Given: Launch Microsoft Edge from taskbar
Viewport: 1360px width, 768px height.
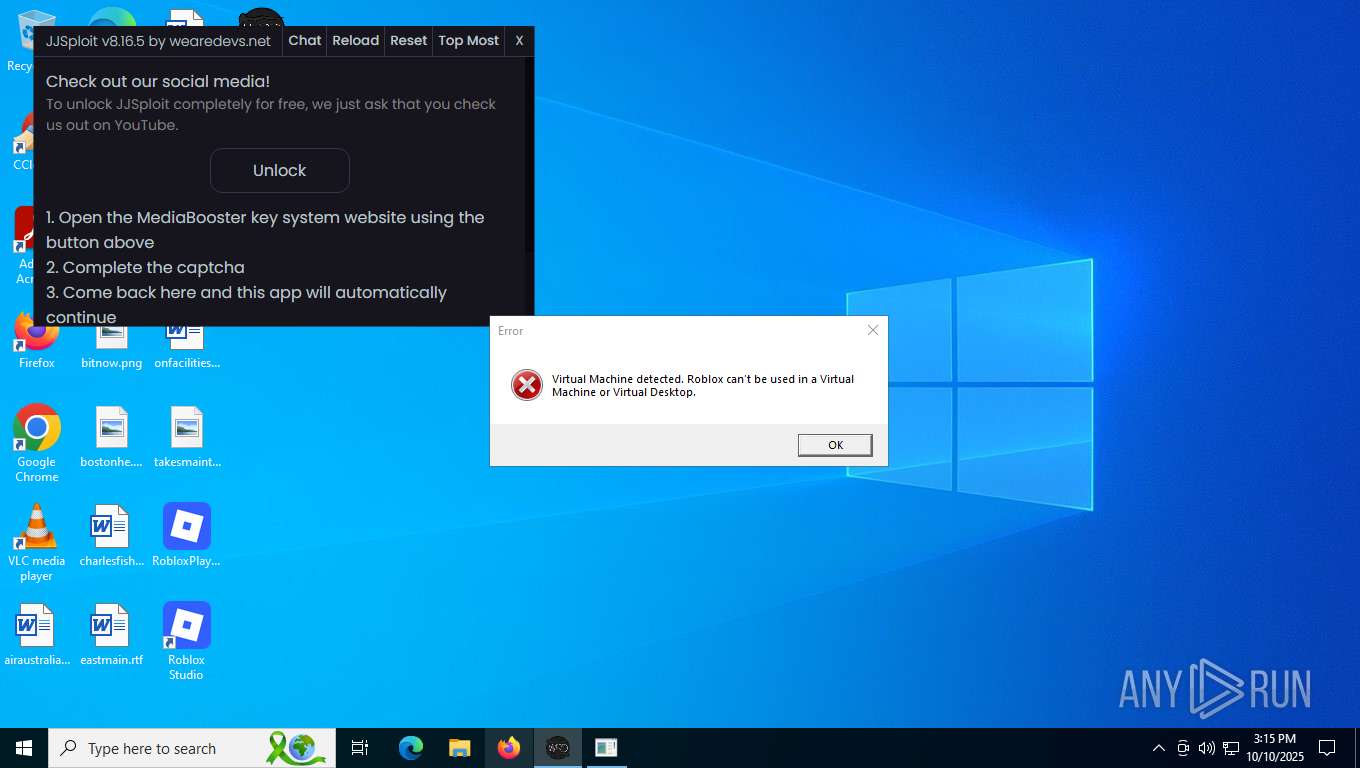Looking at the screenshot, I should coord(411,748).
